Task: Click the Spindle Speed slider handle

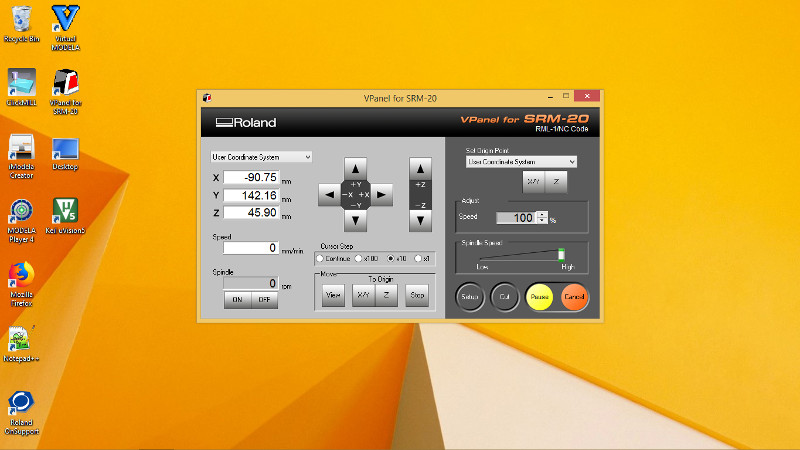Action: click(x=561, y=255)
